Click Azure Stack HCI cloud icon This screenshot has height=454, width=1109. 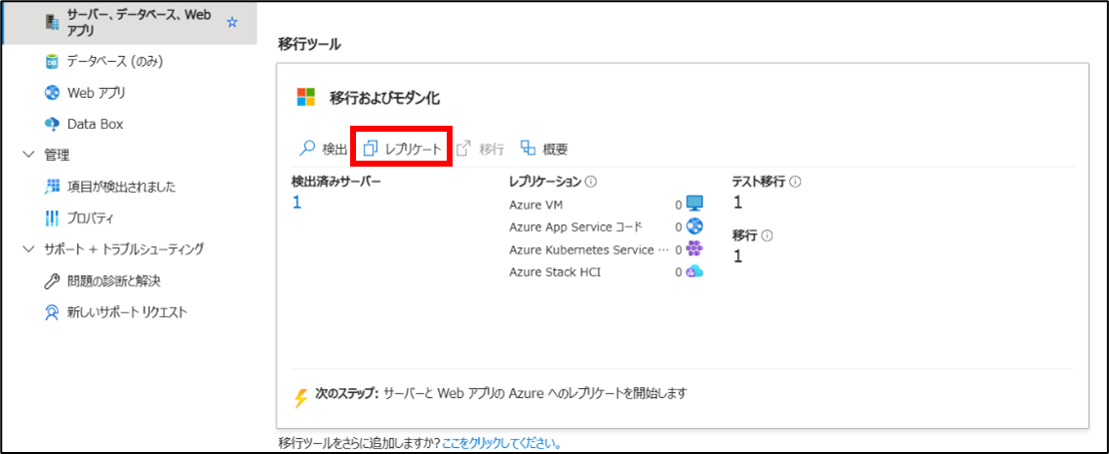point(695,271)
